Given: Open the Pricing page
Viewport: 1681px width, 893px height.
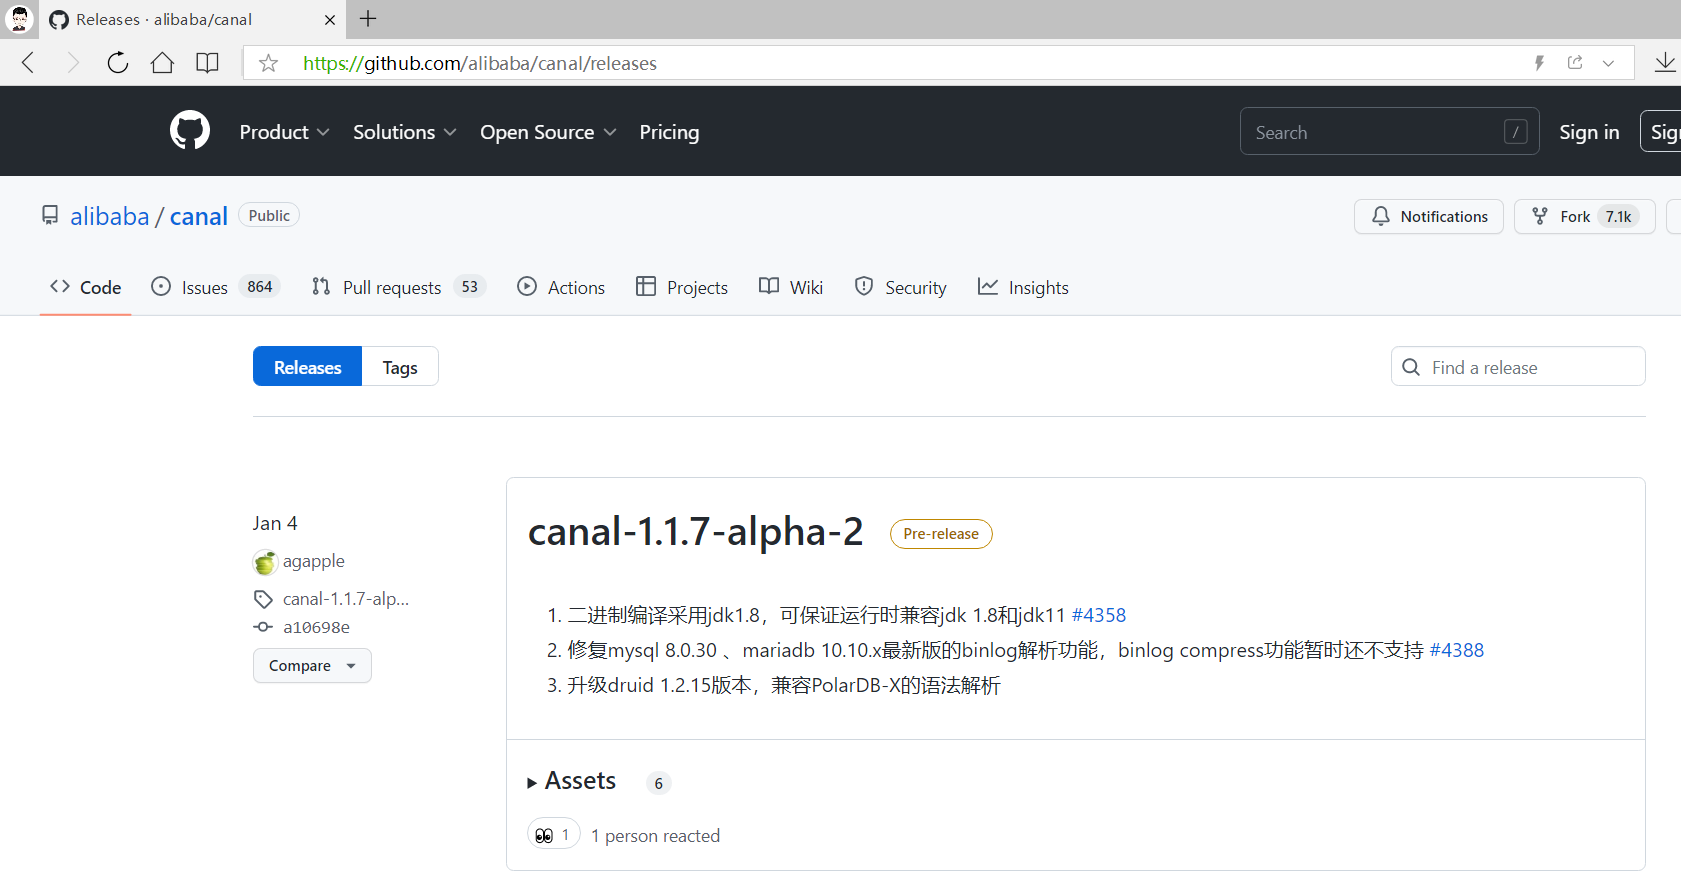Looking at the screenshot, I should pyautogui.click(x=669, y=132).
